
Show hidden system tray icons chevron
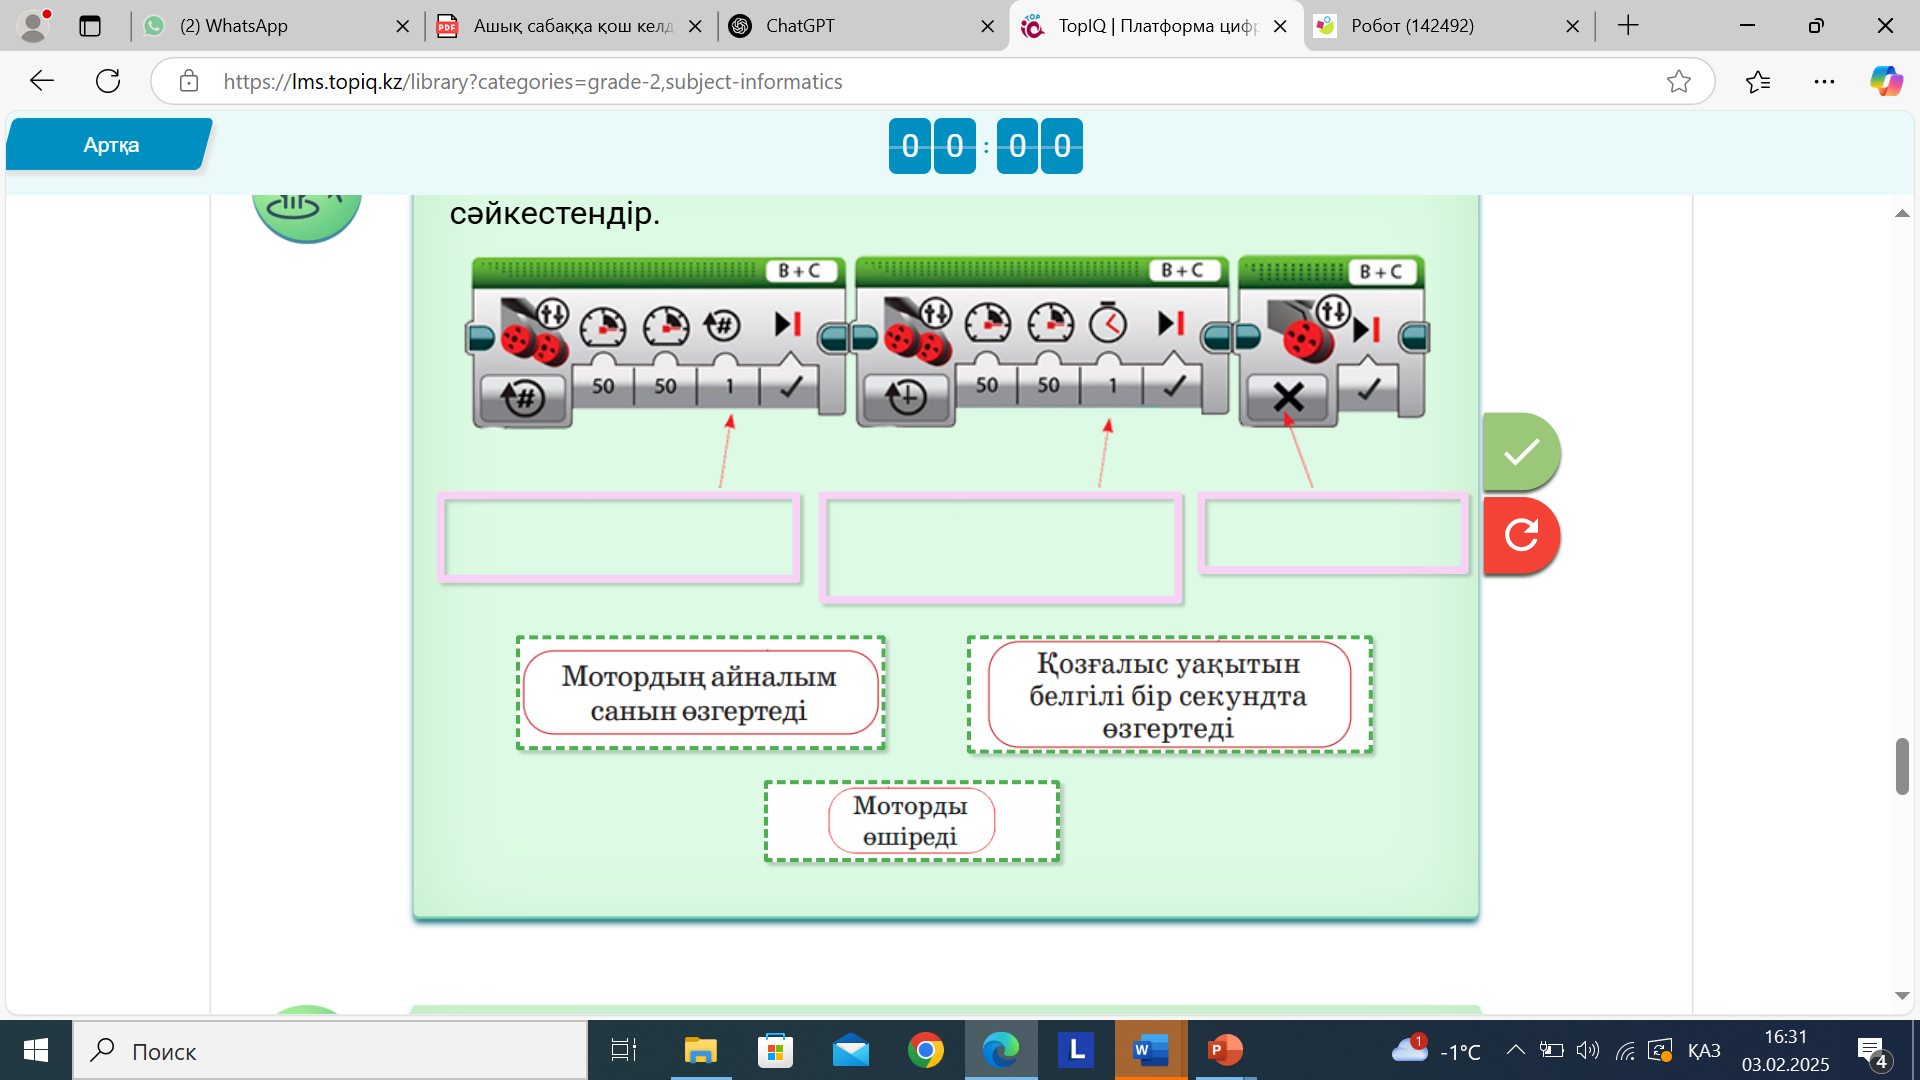pos(1515,1050)
